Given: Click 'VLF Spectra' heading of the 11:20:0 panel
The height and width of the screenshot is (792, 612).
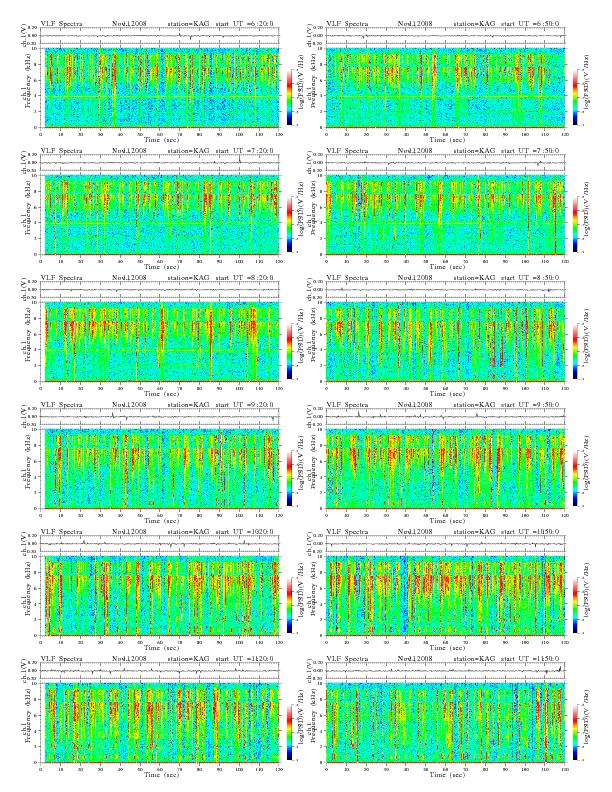Looking at the screenshot, I should 62,659.
